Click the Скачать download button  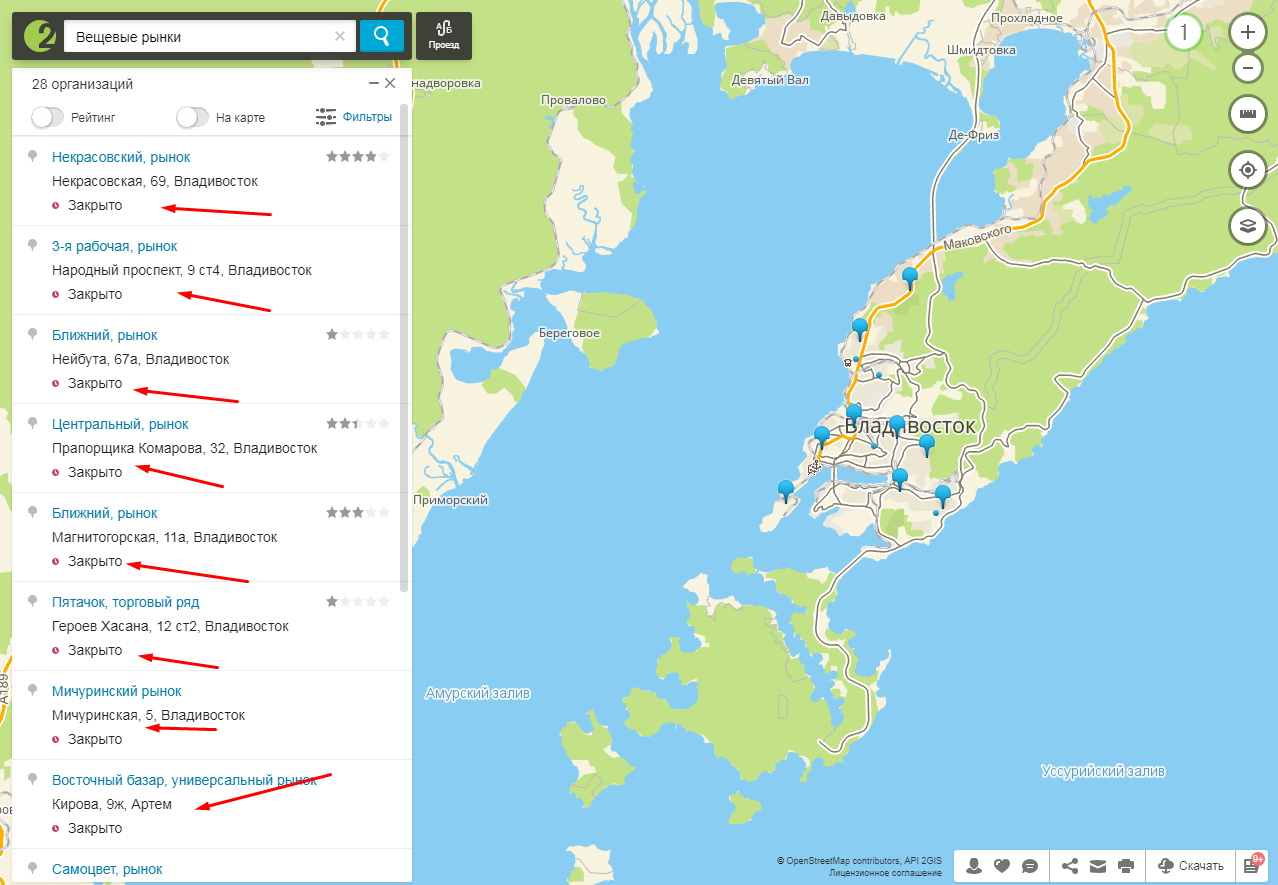tap(1190, 866)
